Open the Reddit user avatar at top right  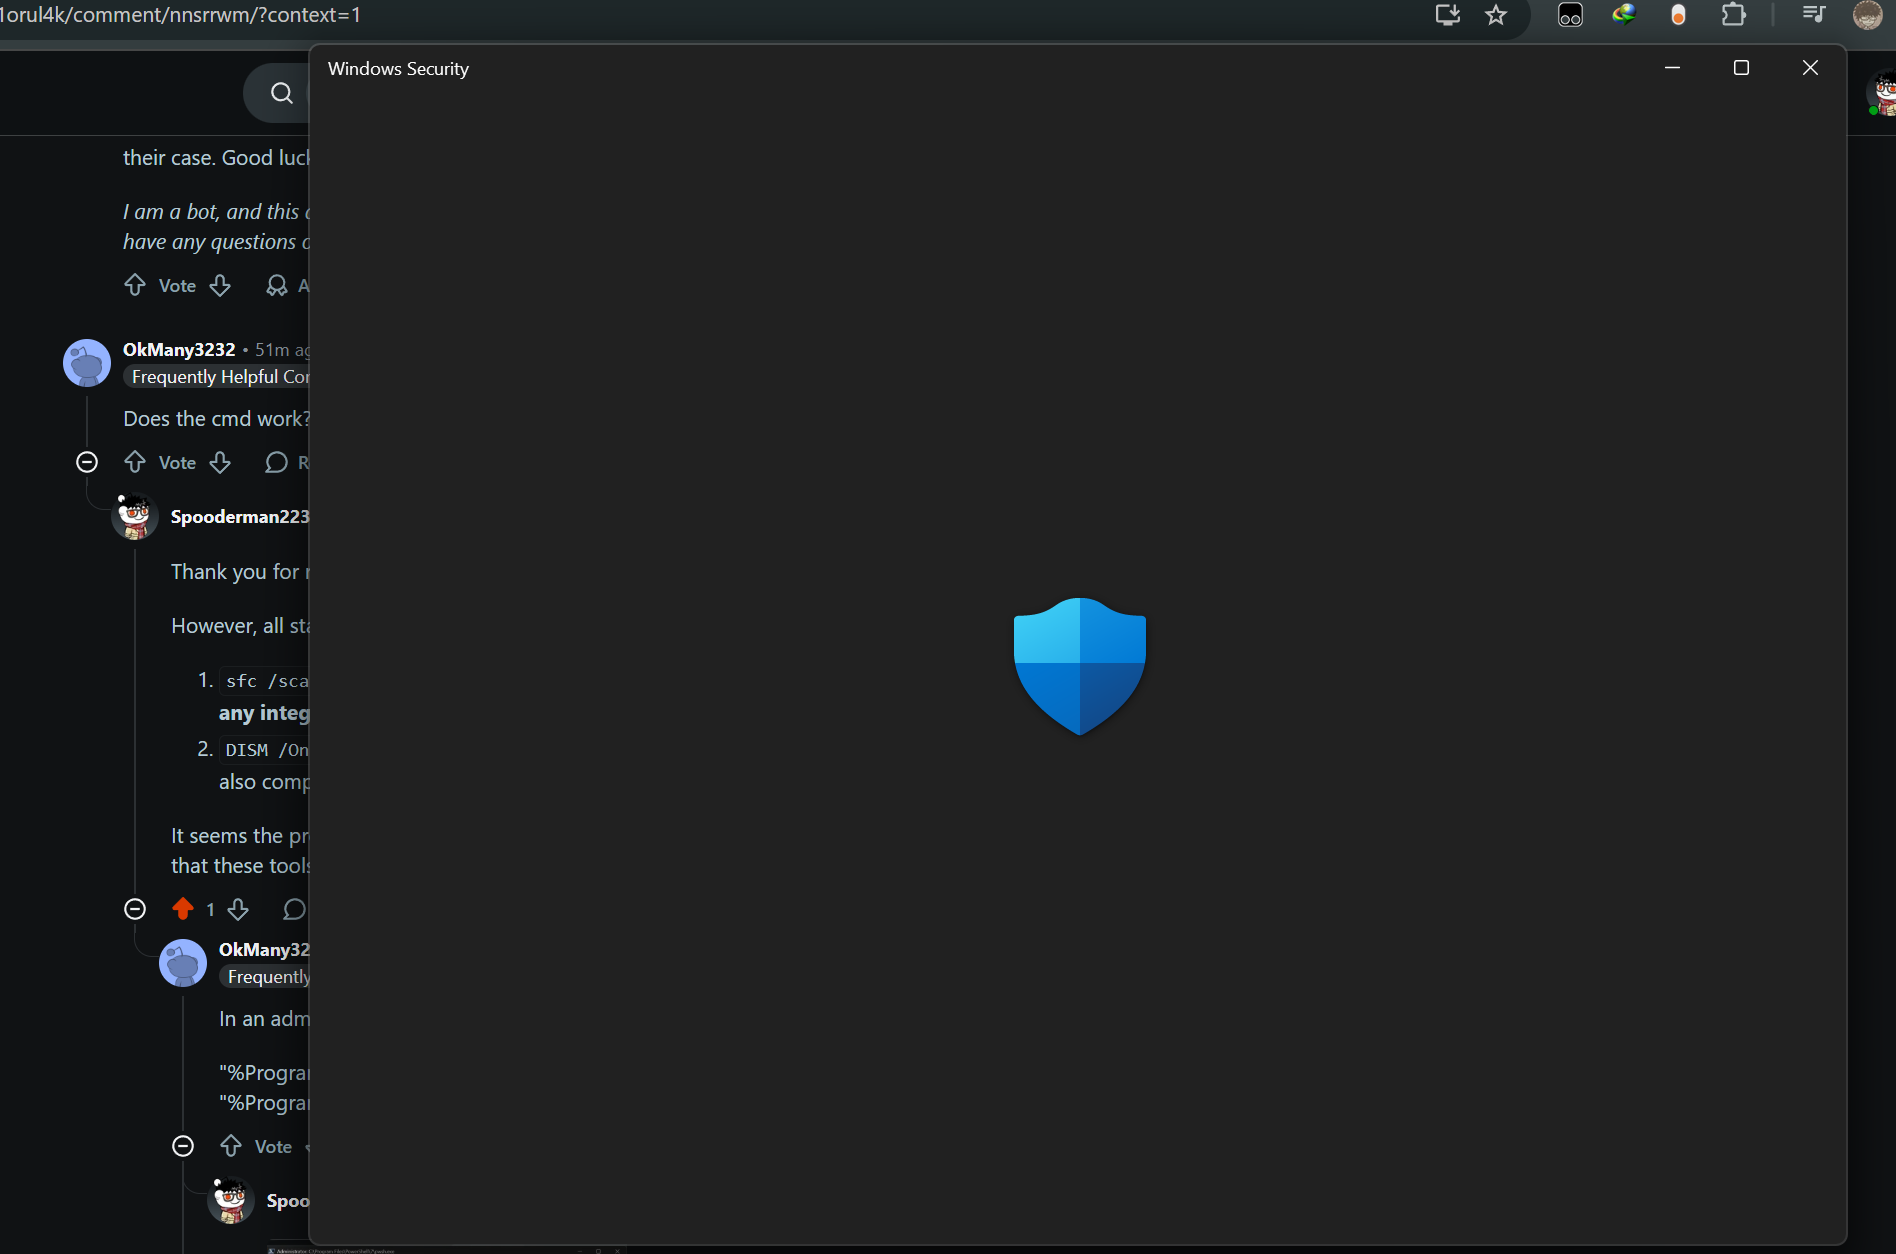point(1883,93)
